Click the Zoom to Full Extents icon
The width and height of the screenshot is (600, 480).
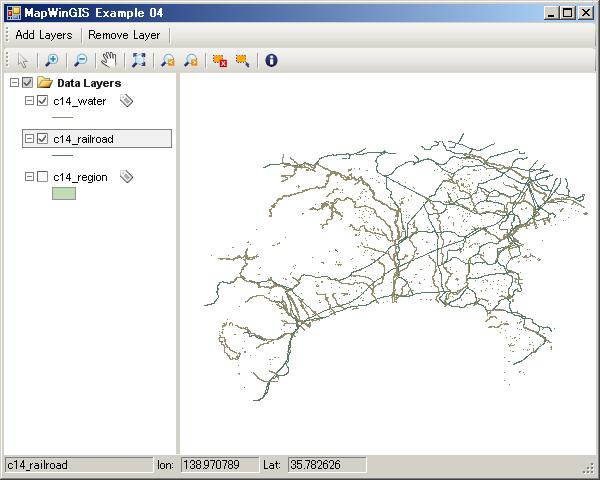(138, 60)
